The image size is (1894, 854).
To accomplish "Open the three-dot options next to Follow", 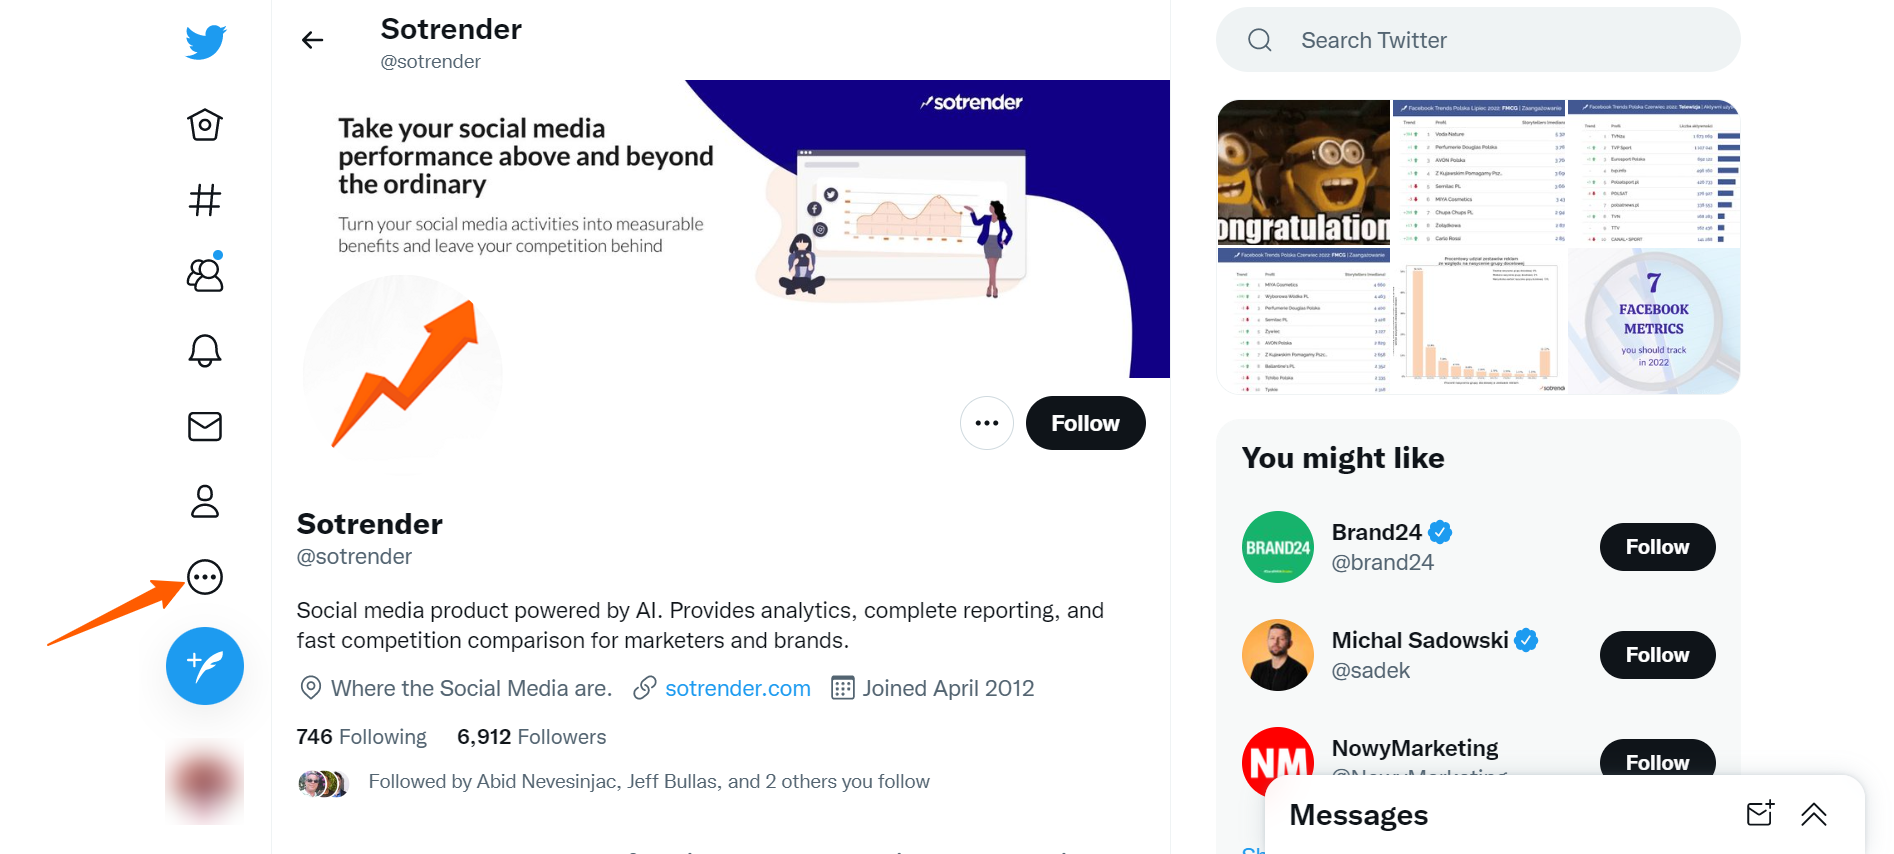I will tap(987, 423).
